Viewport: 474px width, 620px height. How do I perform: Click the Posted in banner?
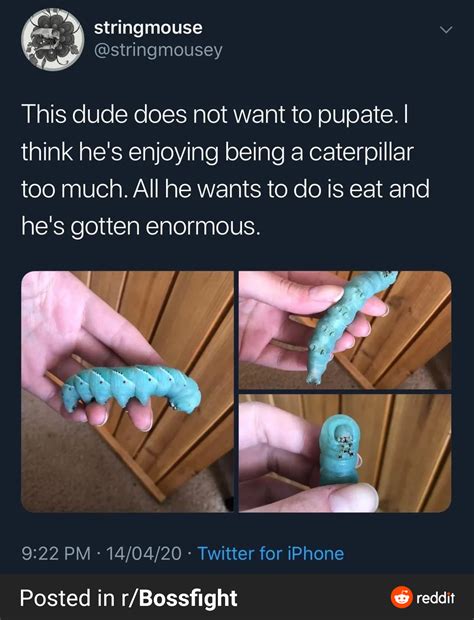[237, 597]
